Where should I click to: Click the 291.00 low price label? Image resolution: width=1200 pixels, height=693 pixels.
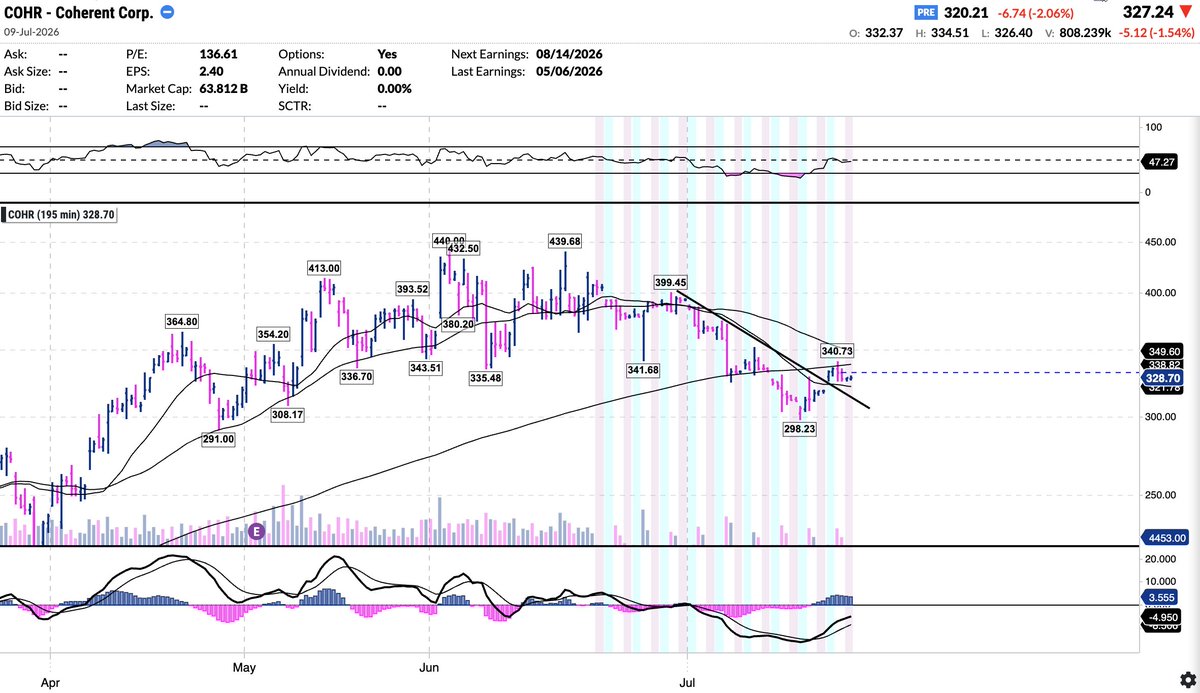(218, 439)
